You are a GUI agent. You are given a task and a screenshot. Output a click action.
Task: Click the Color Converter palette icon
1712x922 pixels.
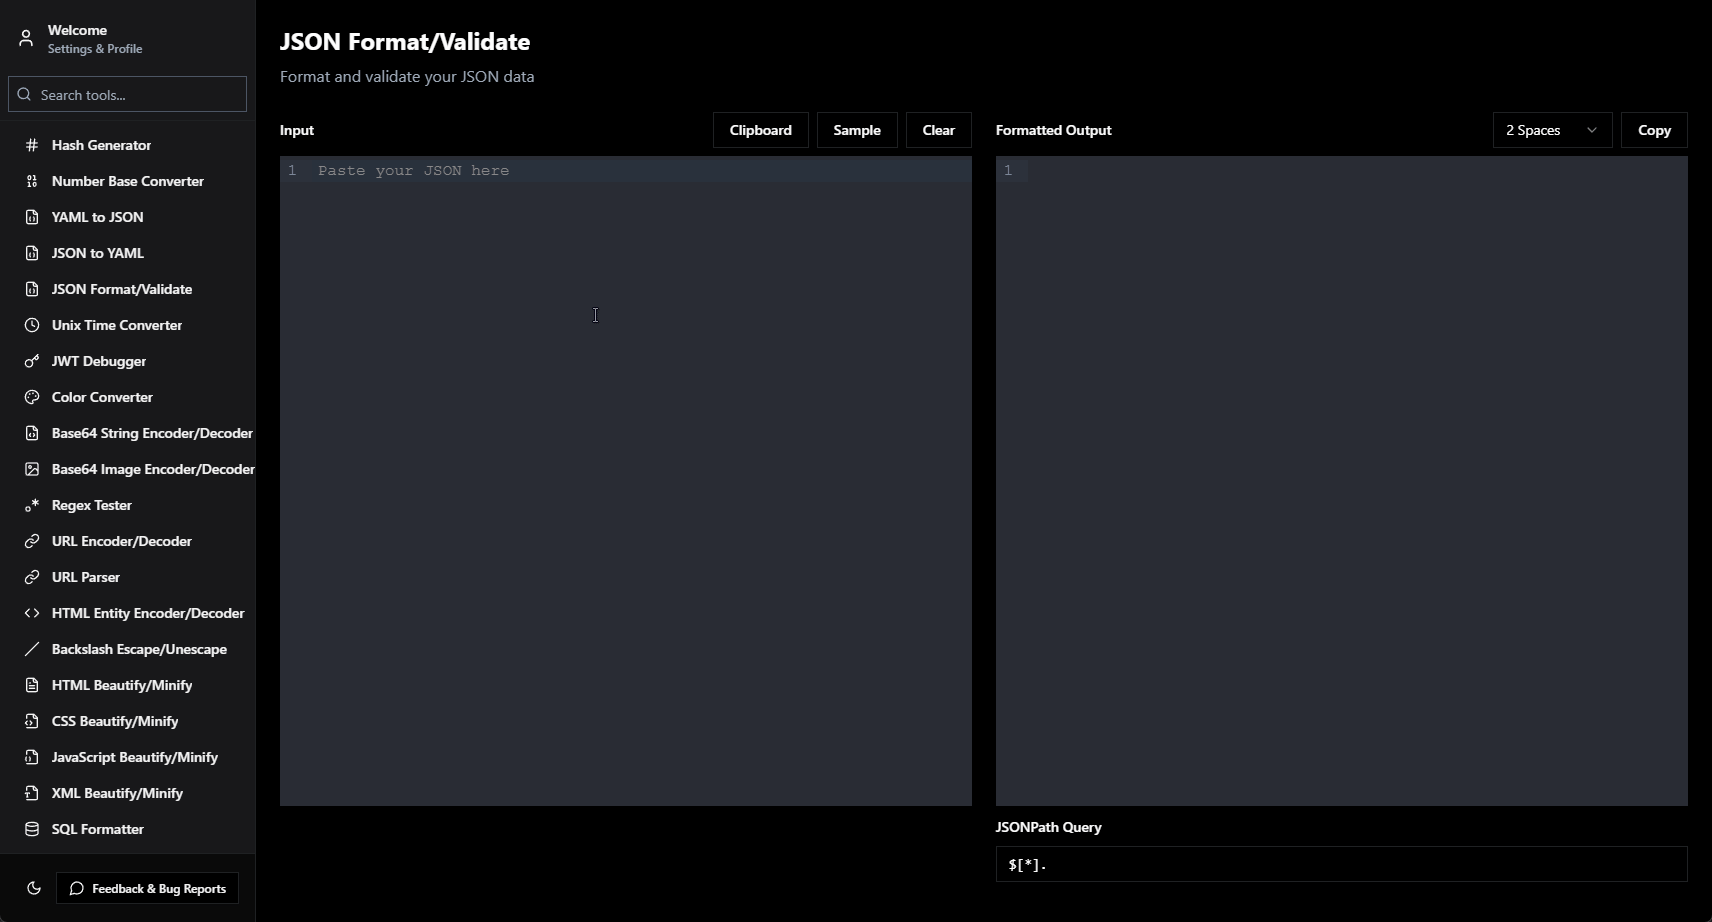32,397
